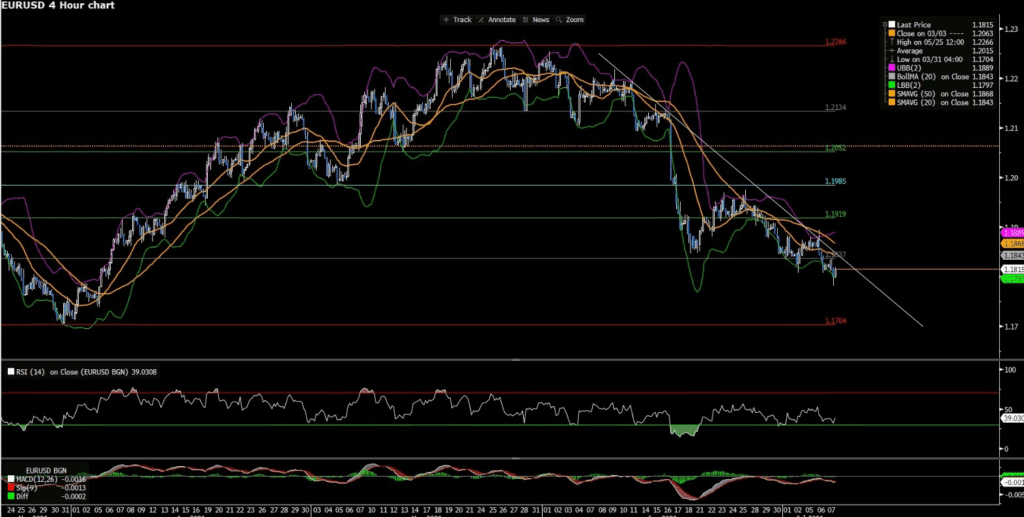The image size is (1024, 517).
Task: Activate the Zoom tool
Action: click(569, 20)
